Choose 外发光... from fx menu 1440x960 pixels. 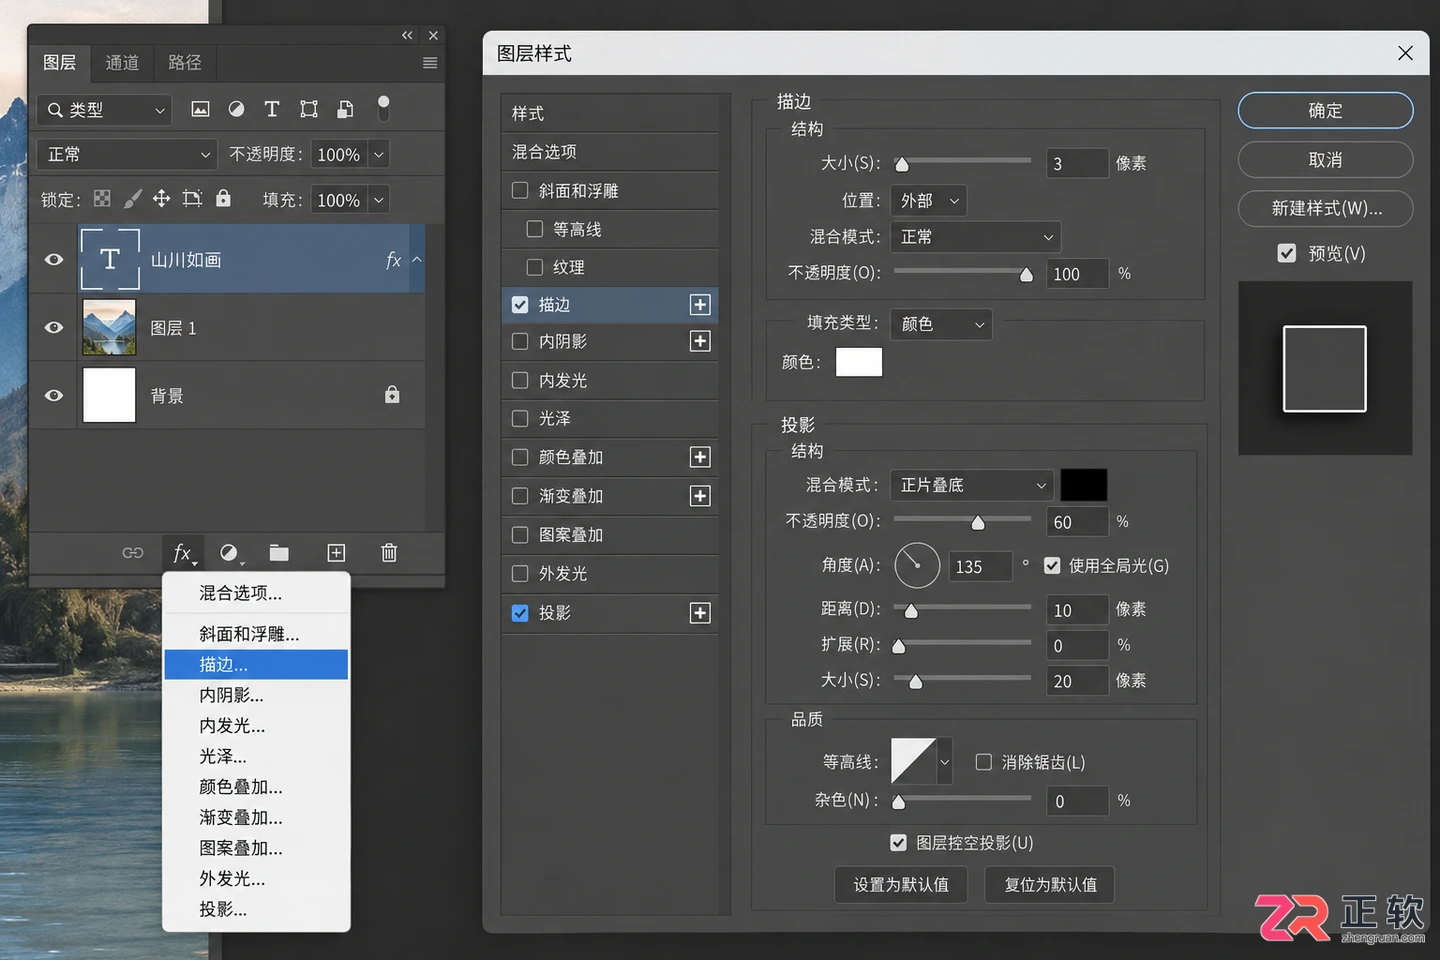(x=256, y=879)
